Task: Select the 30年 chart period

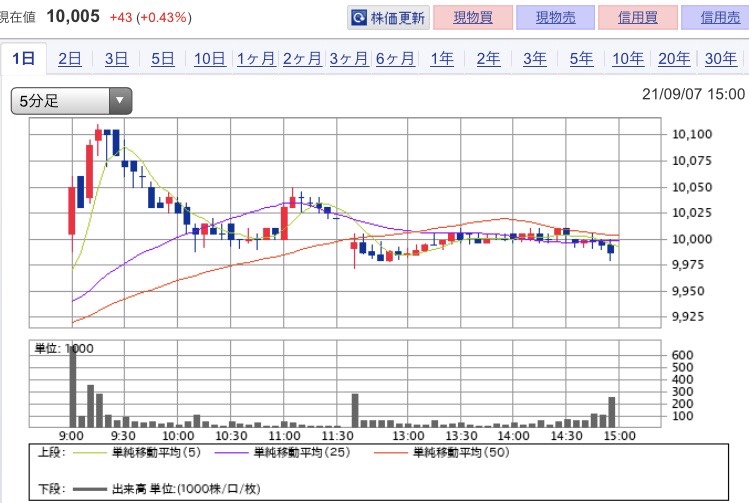Action: pos(721,59)
